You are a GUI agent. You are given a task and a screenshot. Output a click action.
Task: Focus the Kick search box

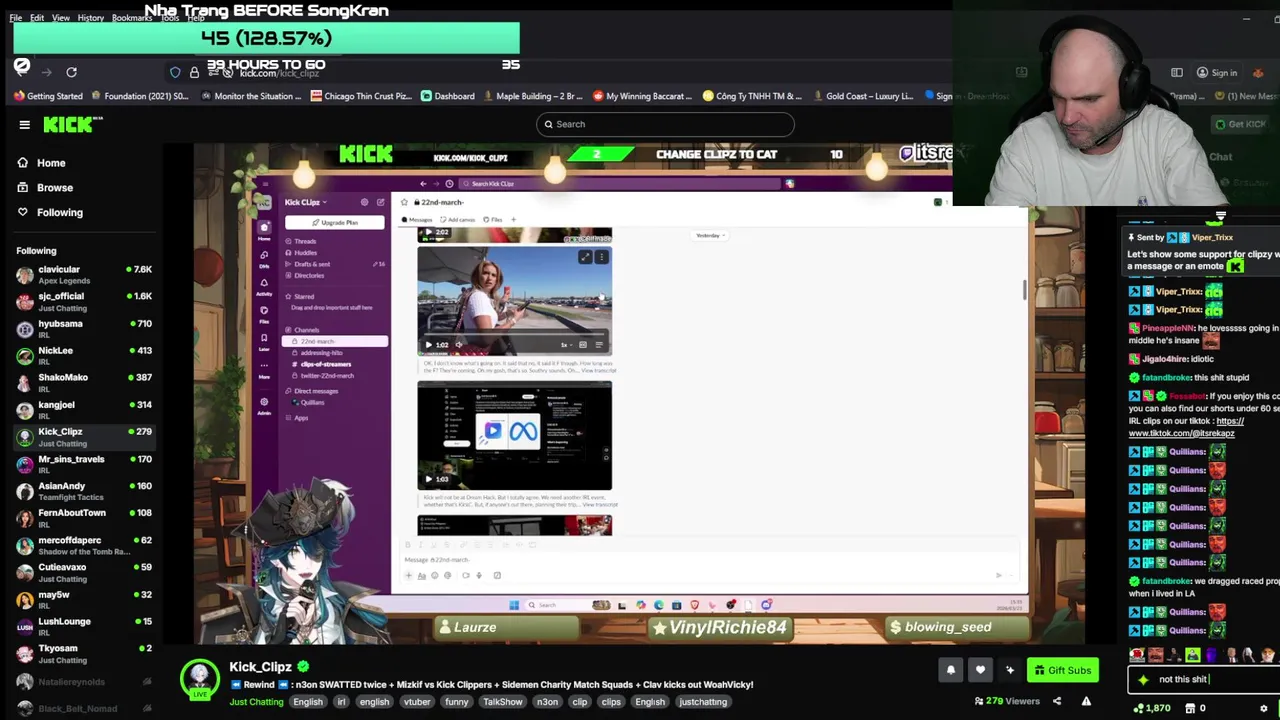(x=665, y=124)
